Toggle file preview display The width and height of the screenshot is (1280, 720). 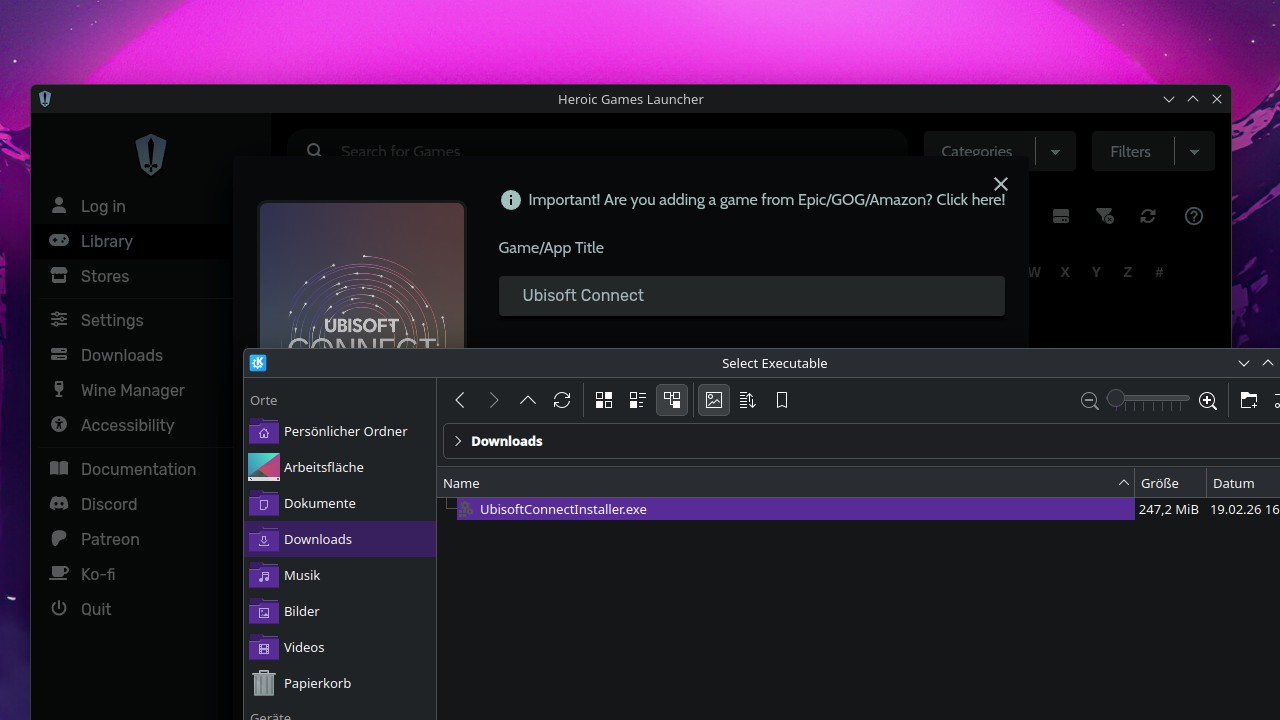point(714,400)
